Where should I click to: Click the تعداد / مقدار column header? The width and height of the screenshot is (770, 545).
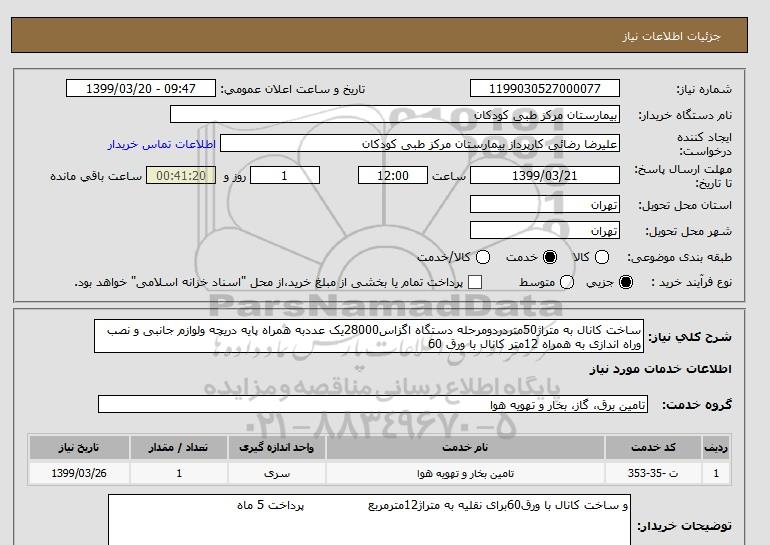click(179, 447)
